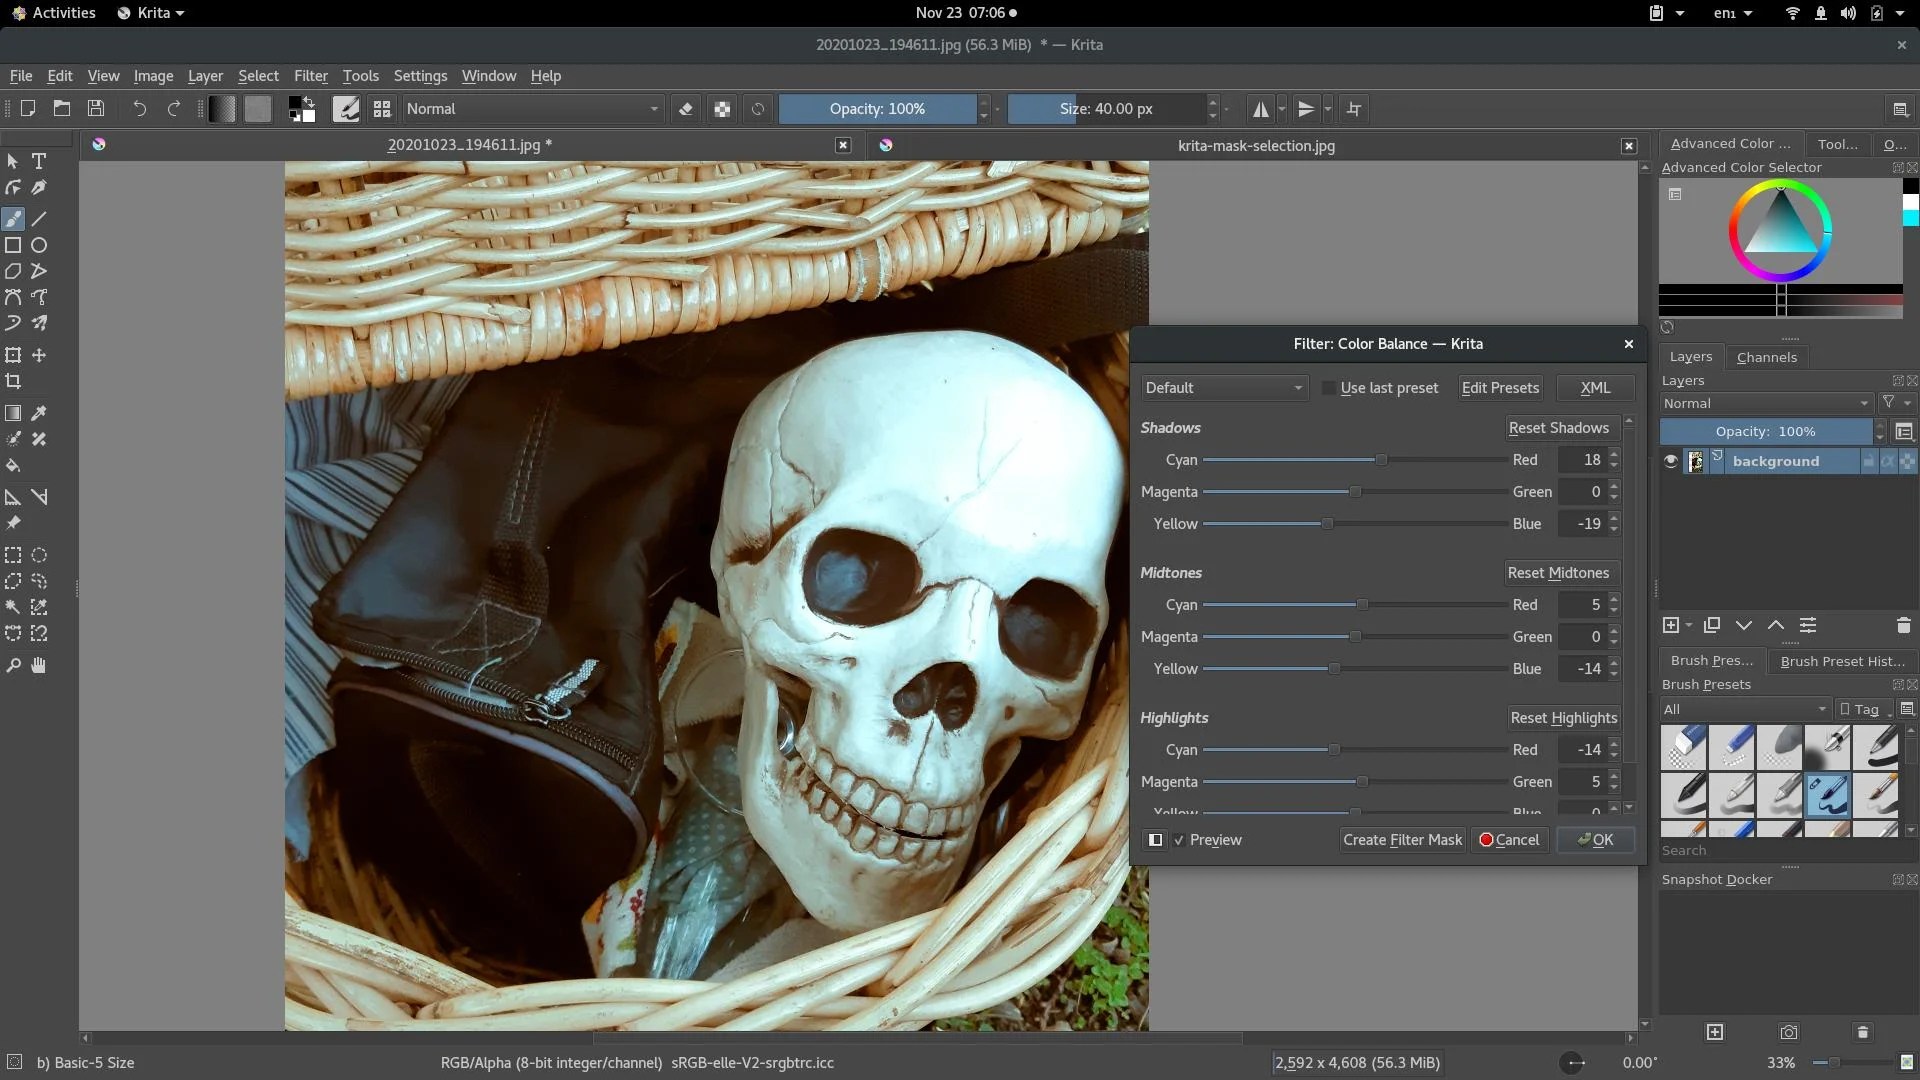This screenshot has width=1920, height=1080.
Task: Enable the Use last preset checkbox
Action: (x=1327, y=388)
